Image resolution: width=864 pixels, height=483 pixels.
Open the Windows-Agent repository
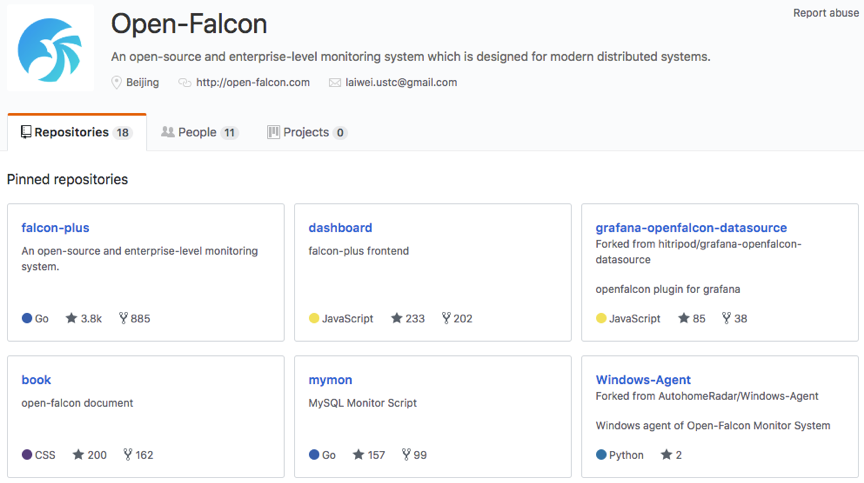click(x=643, y=379)
